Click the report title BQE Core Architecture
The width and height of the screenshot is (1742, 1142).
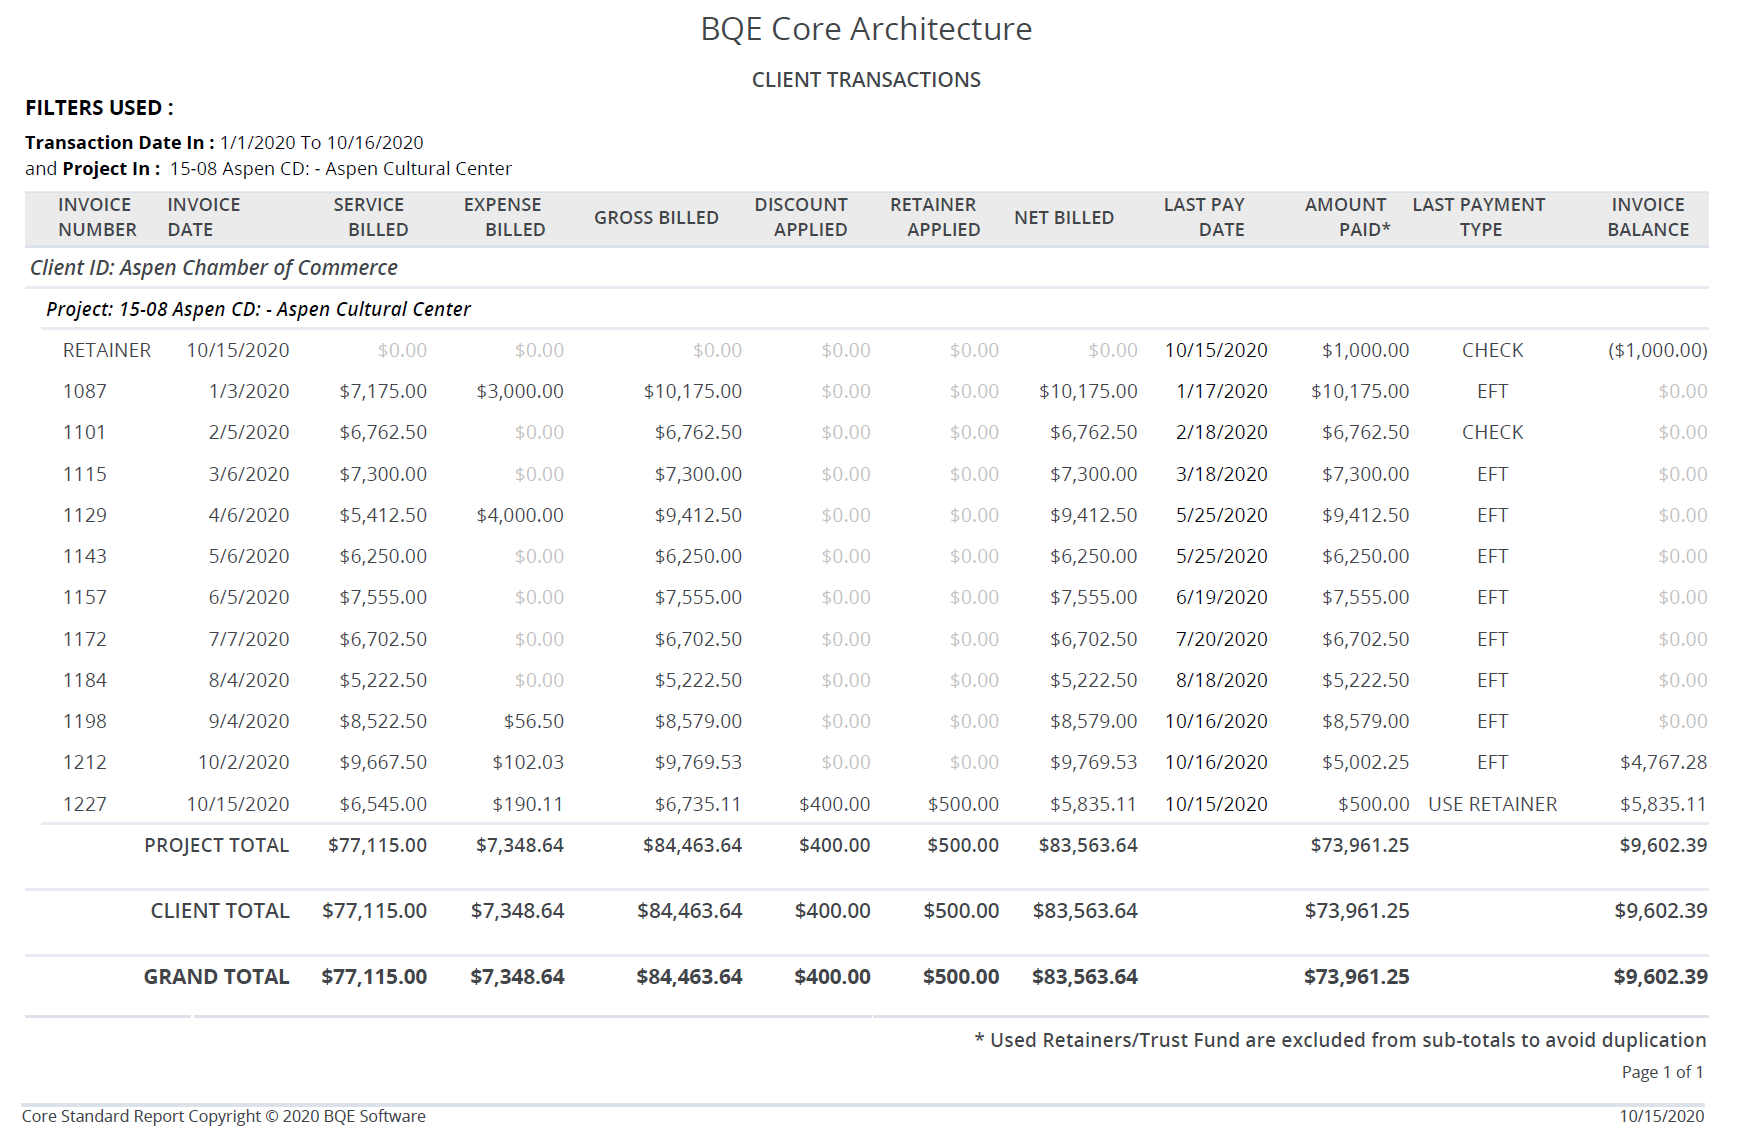(x=866, y=29)
